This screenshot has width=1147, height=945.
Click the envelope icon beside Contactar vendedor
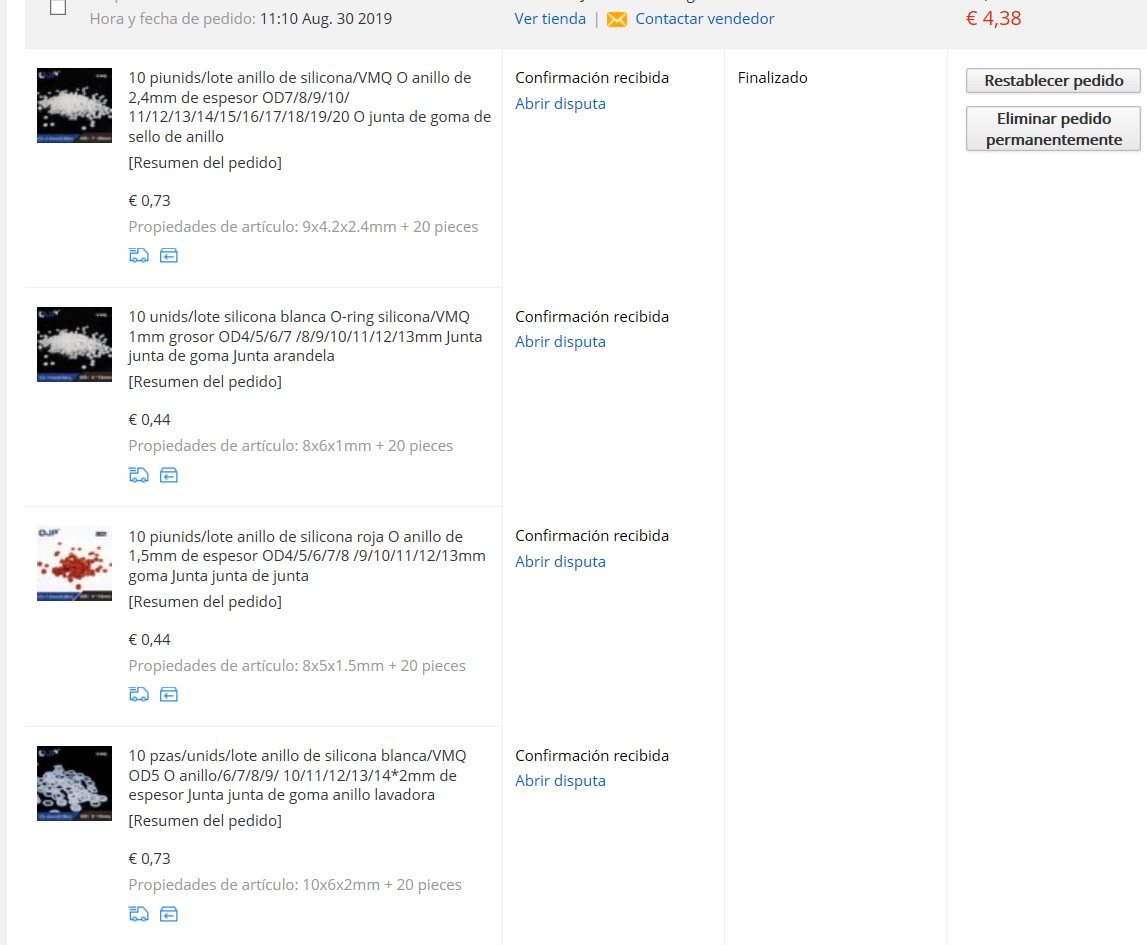click(x=617, y=19)
